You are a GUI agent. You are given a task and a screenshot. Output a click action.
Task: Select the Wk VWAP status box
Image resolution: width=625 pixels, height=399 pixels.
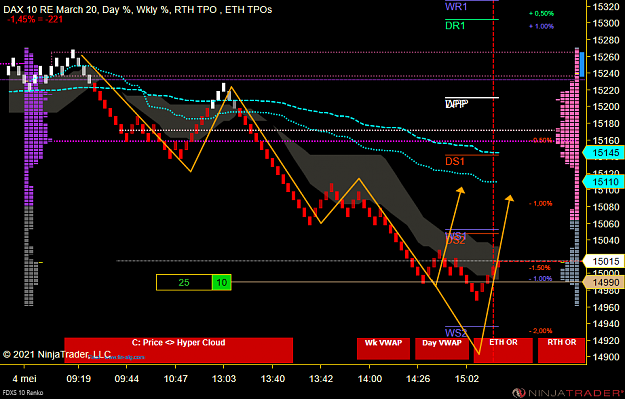coord(383,348)
